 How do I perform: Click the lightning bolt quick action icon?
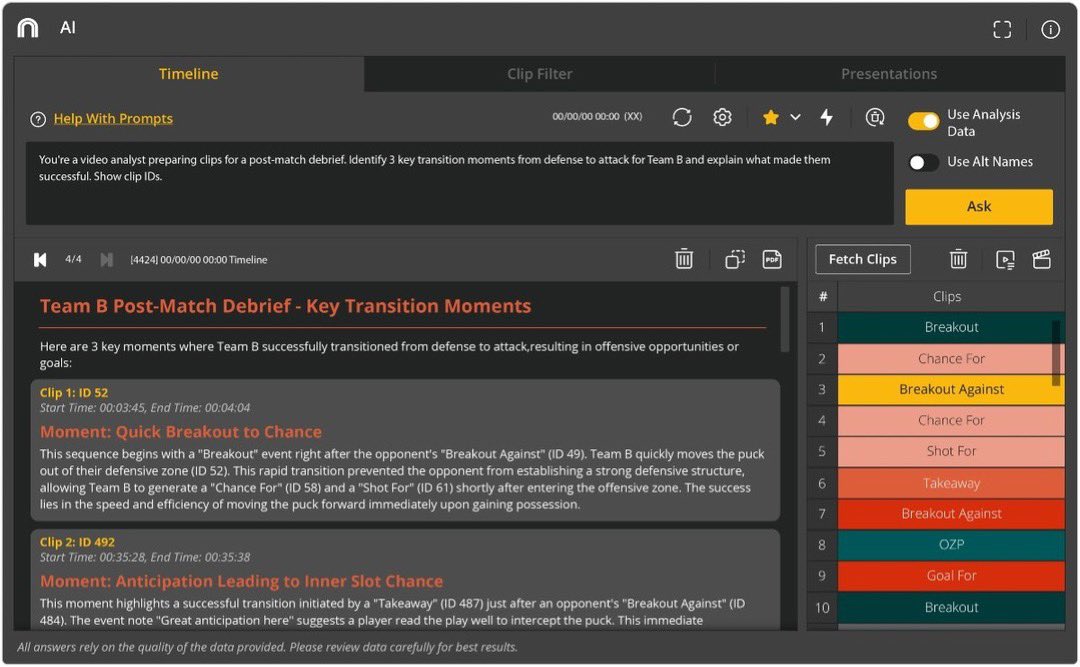(827, 117)
